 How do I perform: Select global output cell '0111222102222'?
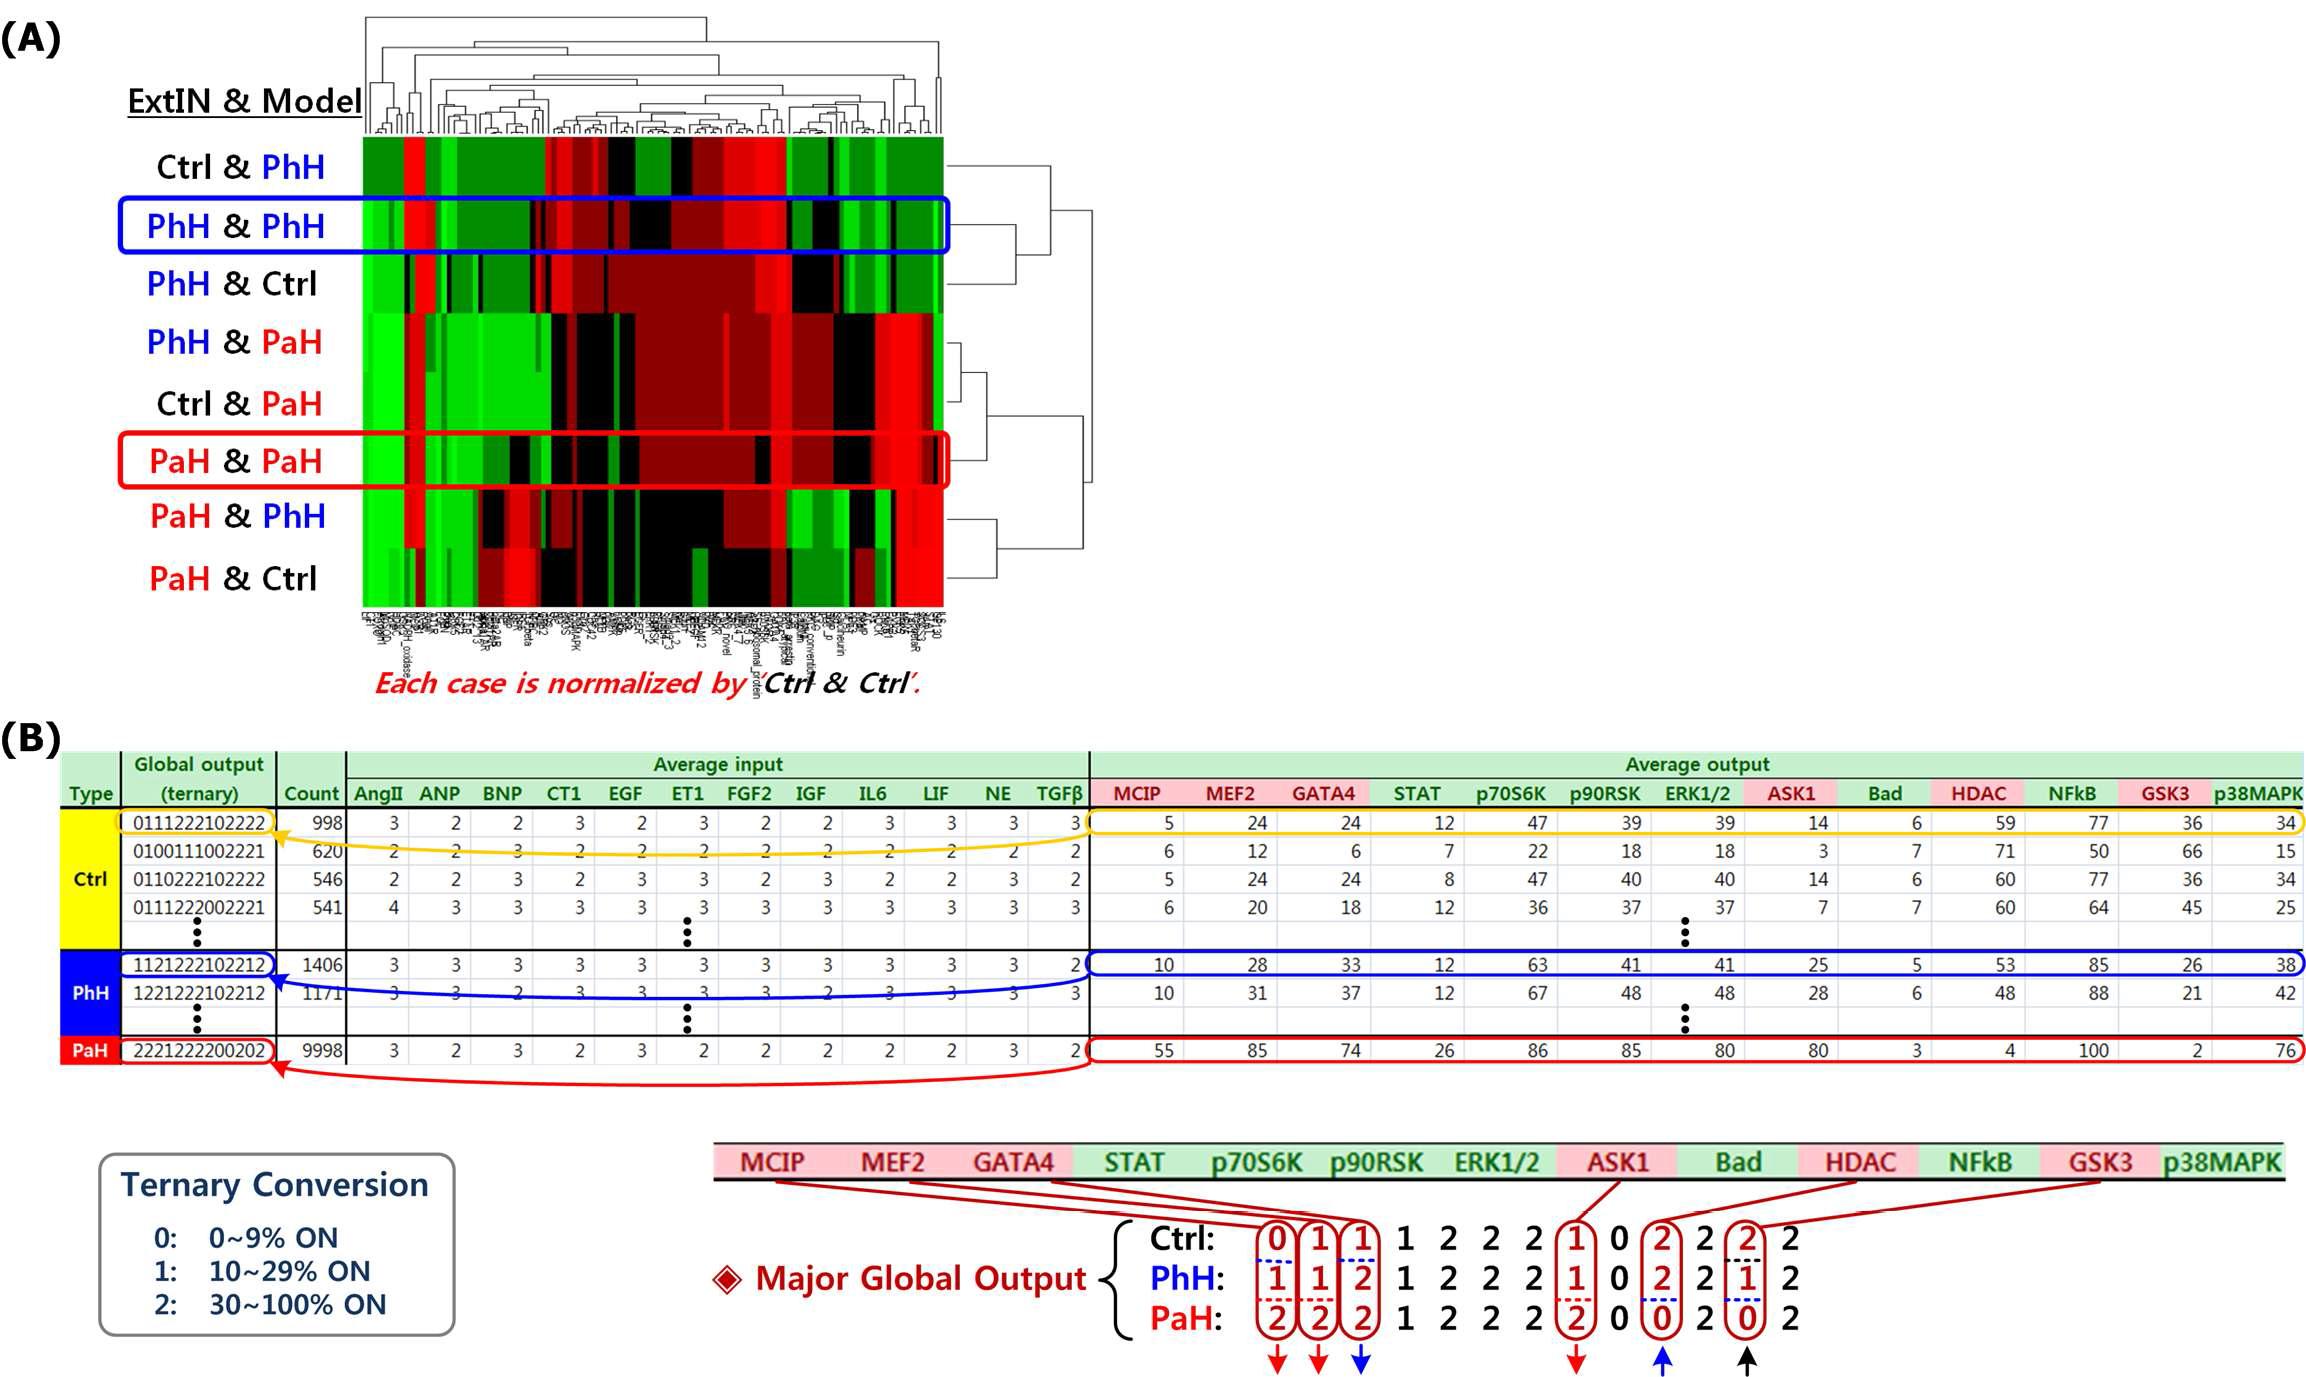pyautogui.click(x=199, y=823)
